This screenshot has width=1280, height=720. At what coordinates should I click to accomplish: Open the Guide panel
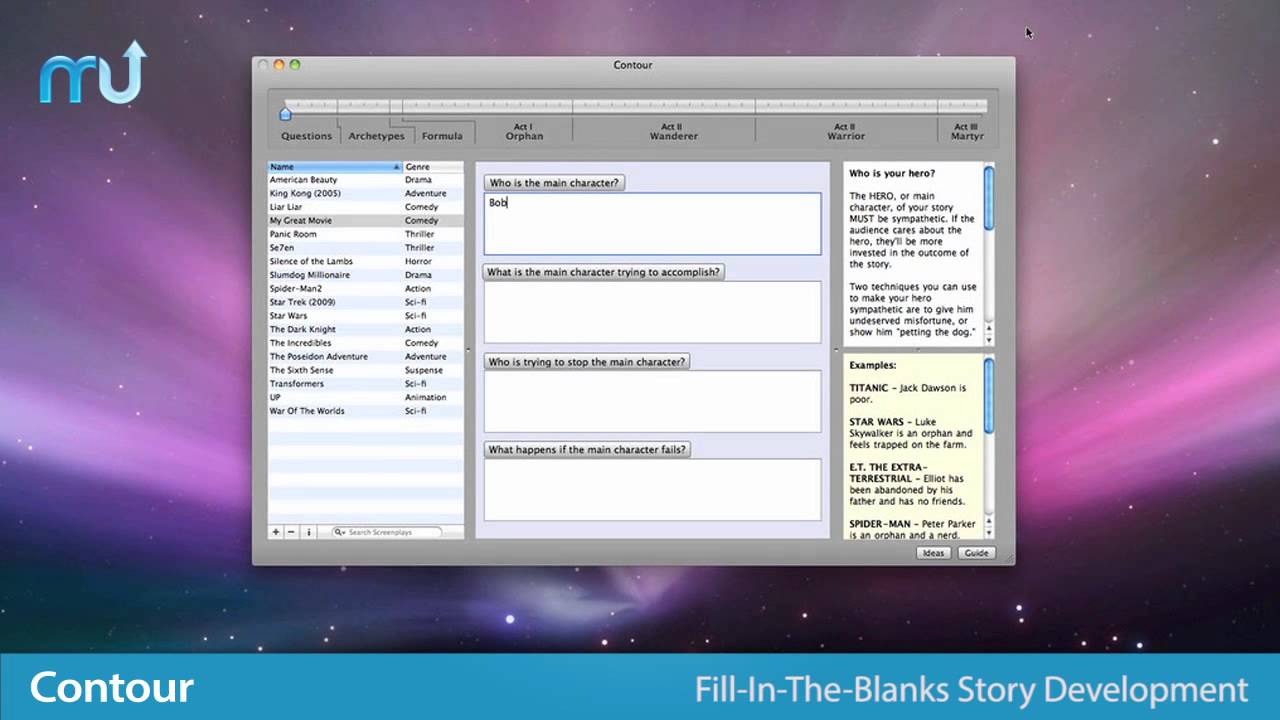pyautogui.click(x=976, y=553)
